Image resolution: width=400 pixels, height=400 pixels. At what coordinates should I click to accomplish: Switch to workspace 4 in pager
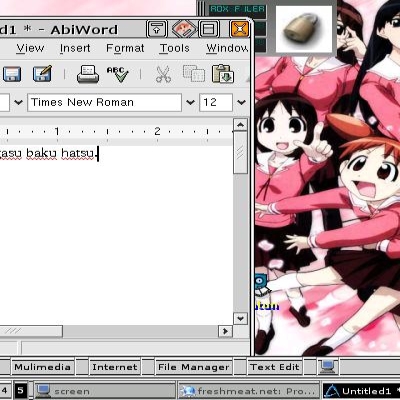pyautogui.click(x=5, y=390)
